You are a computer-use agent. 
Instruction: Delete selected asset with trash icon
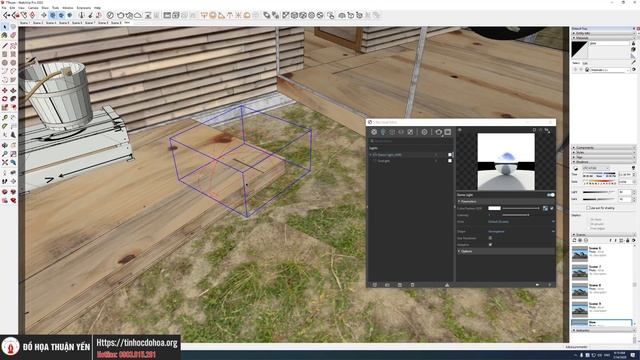[x=412, y=285]
